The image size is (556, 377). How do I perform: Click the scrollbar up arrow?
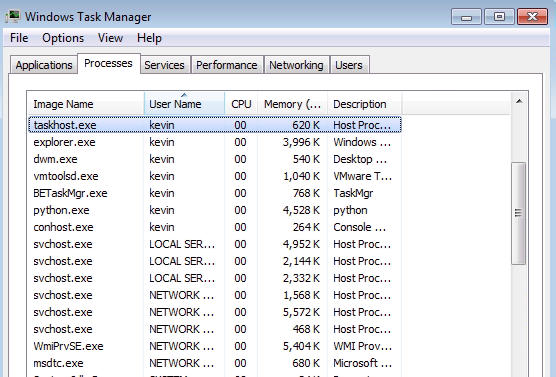point(519,101)
